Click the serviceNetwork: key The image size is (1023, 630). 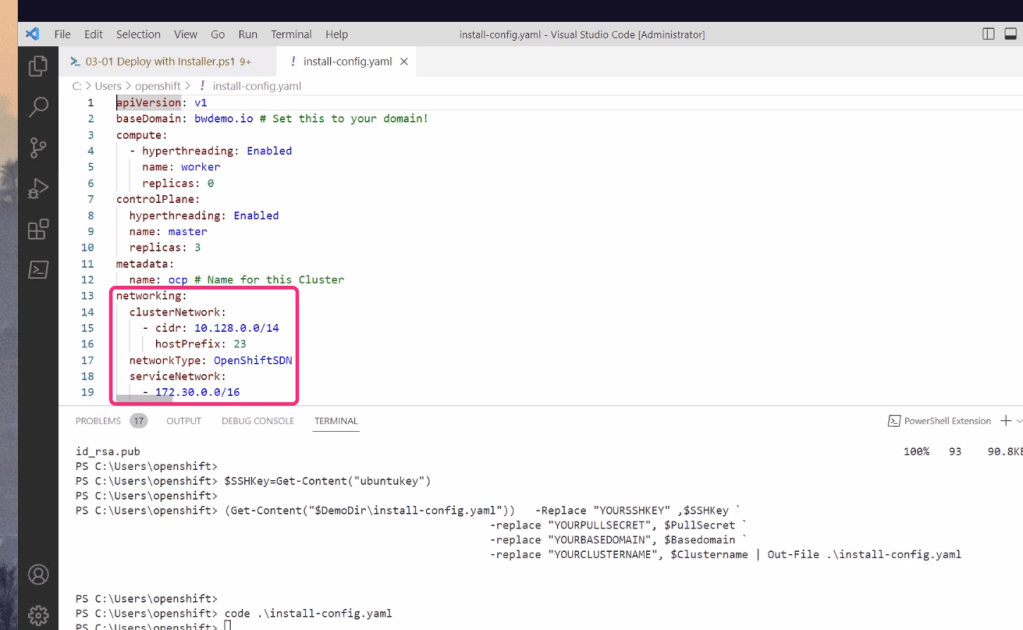click(177, 376)
